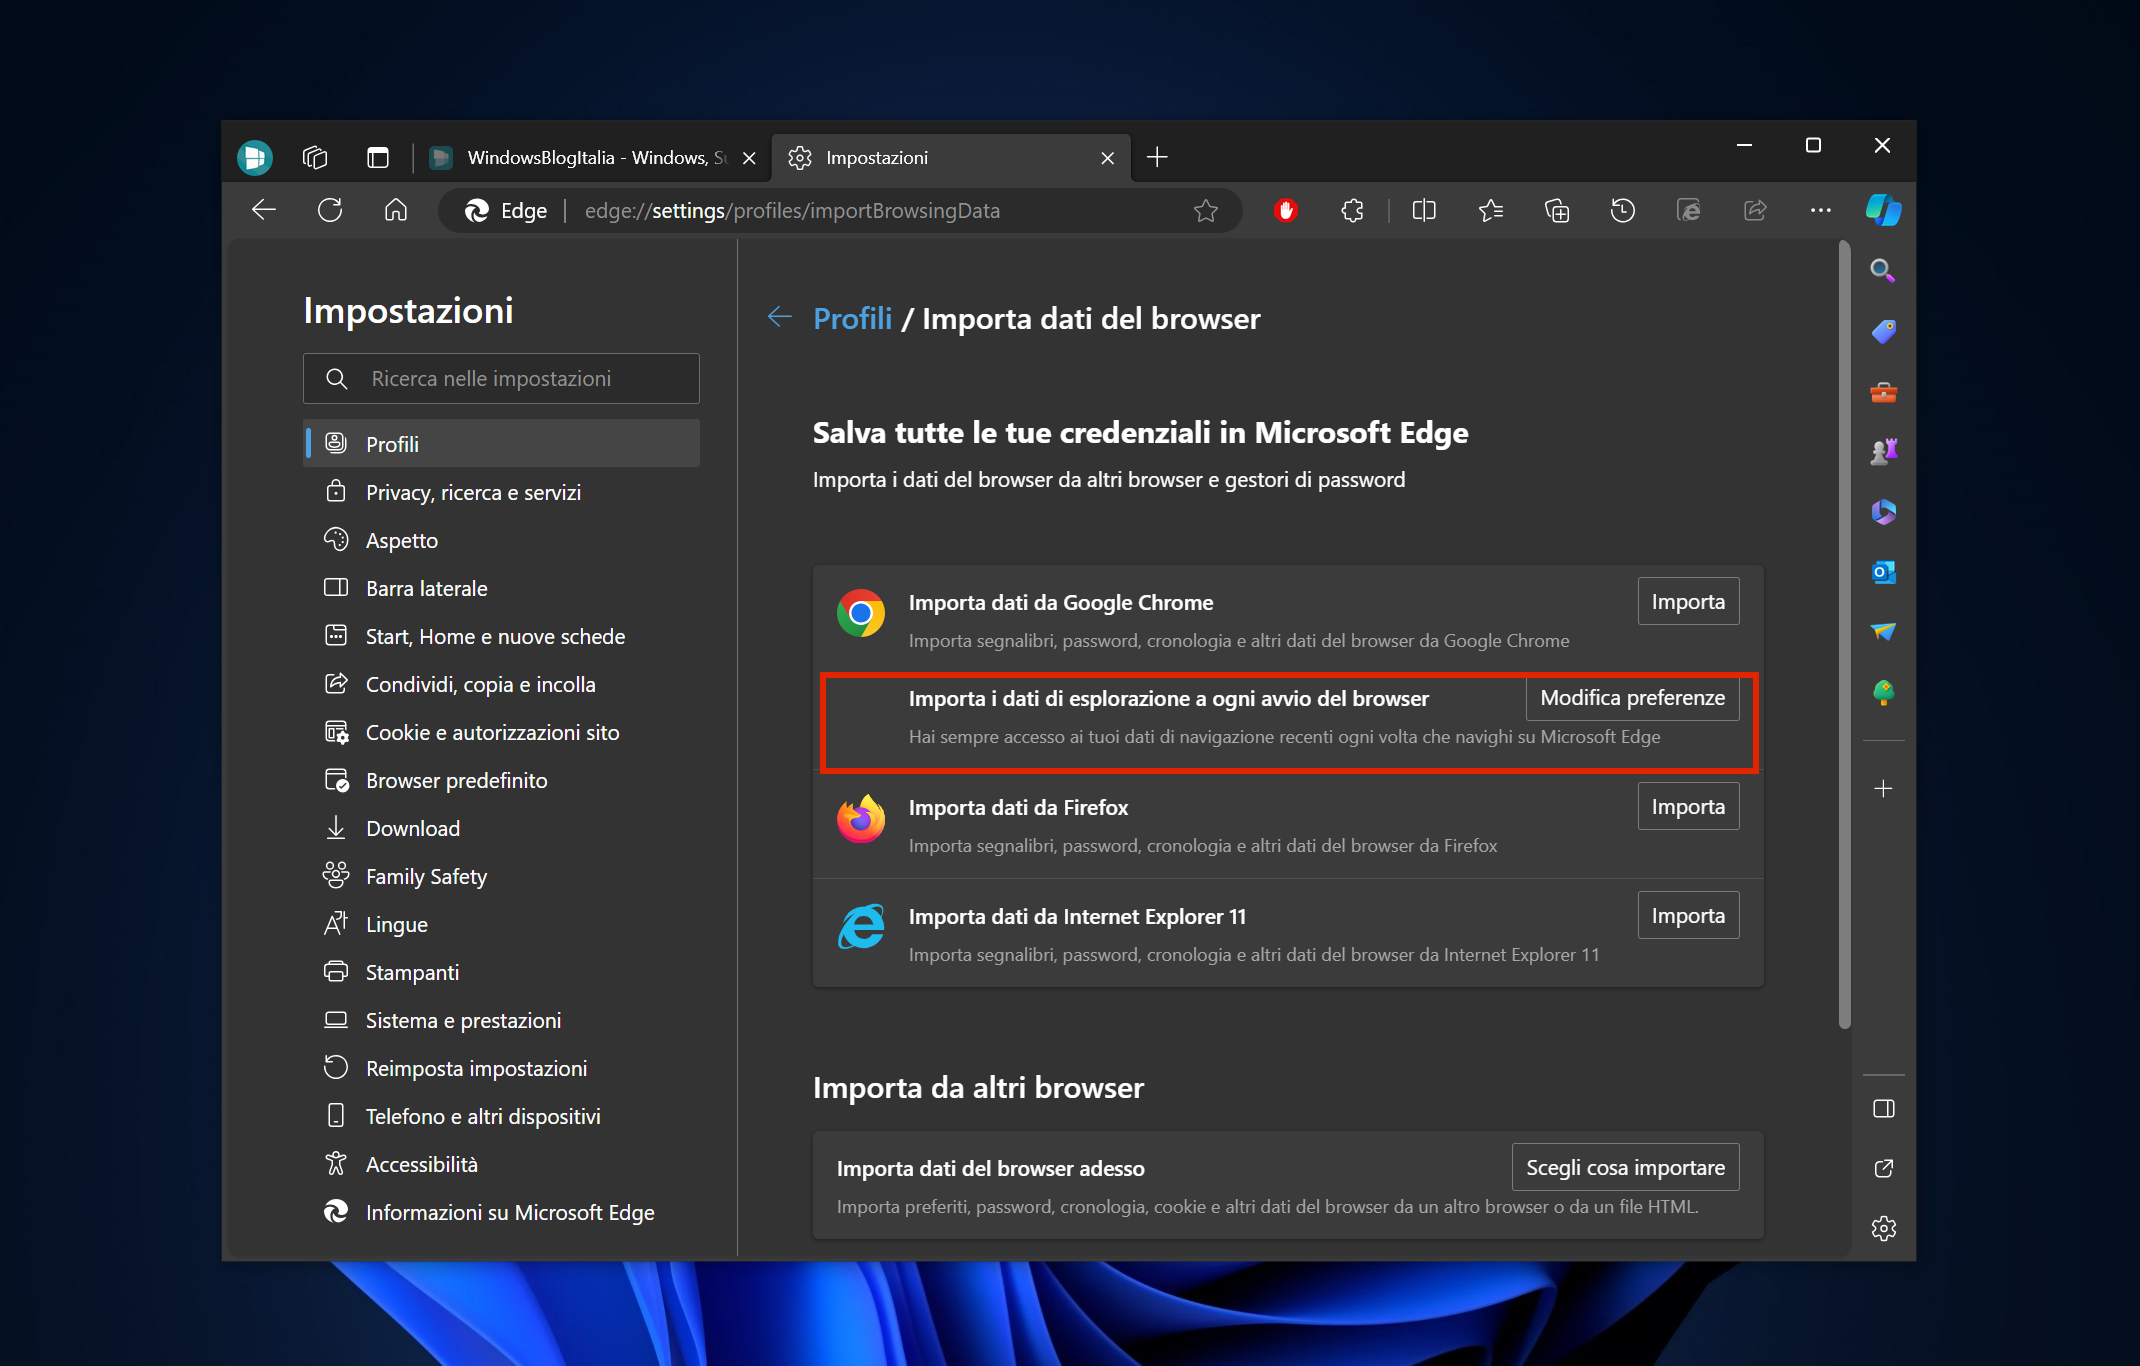
Task: Open the Favorites list icon
Action: point(1490,210)
